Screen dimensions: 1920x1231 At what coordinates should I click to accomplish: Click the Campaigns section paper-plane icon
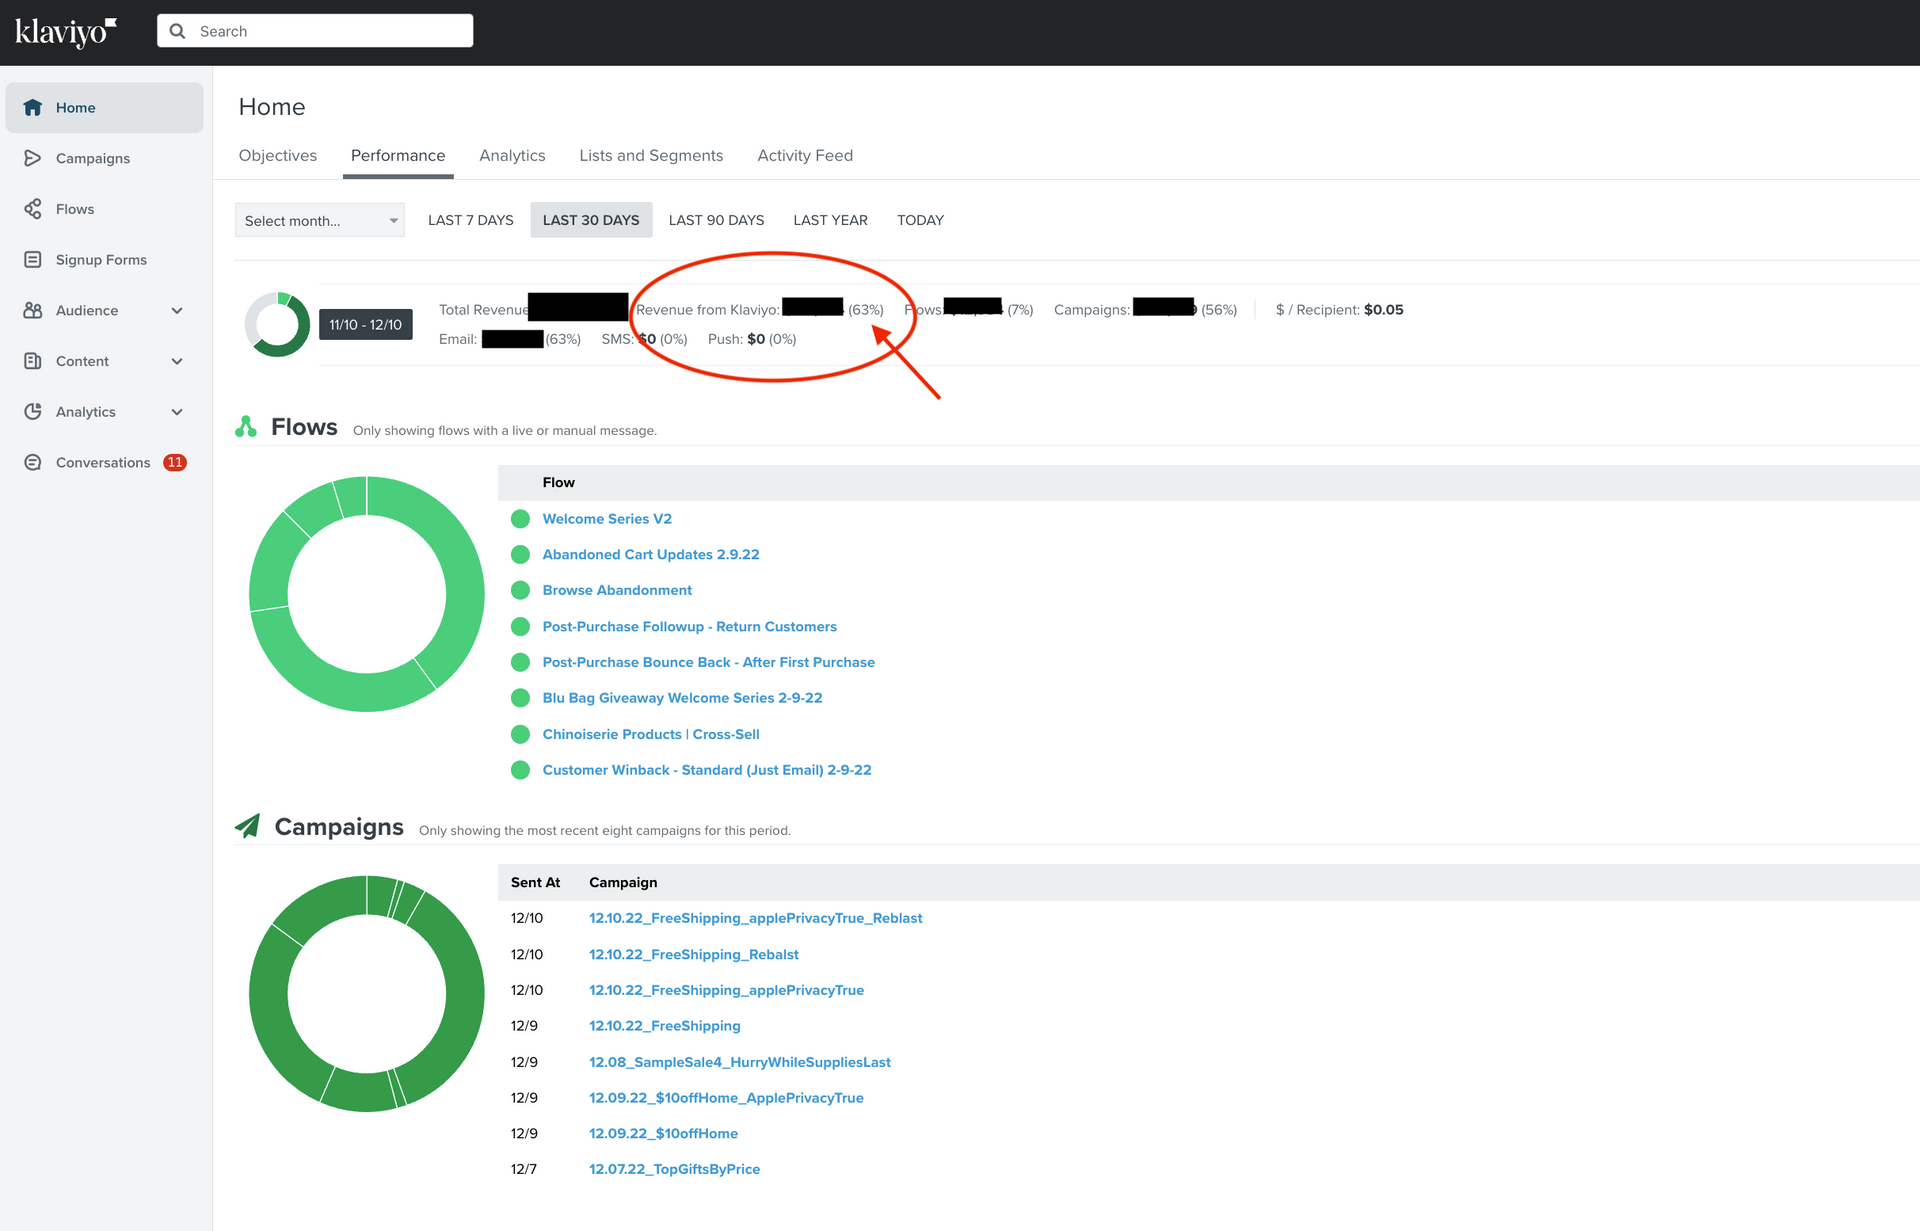tap(248, 826)
